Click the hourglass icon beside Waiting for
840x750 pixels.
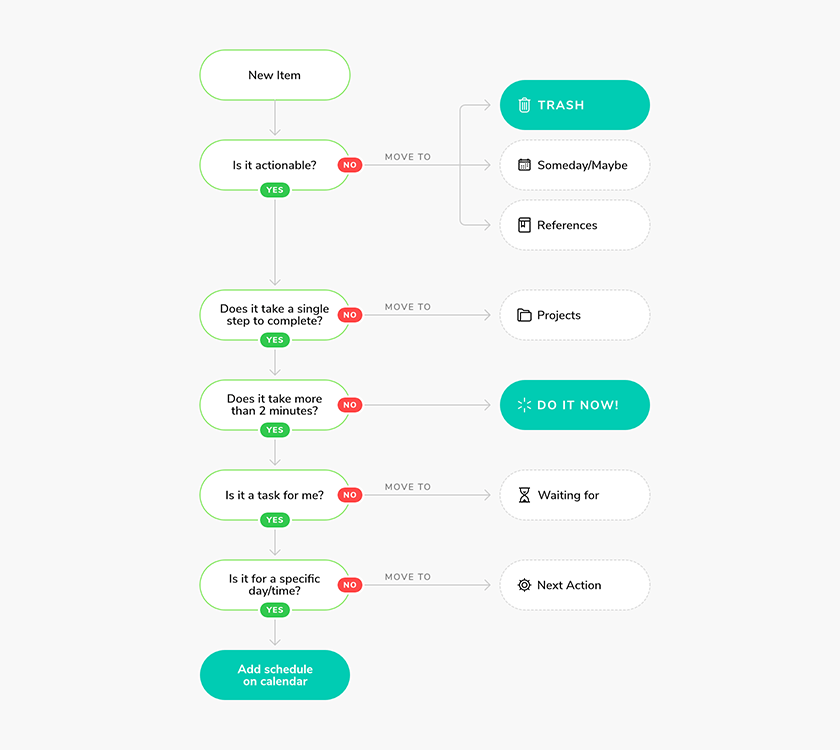[x=524, y=495]
